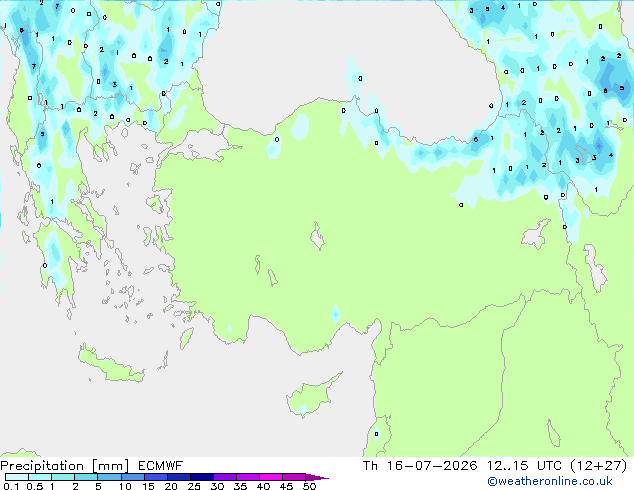Click Lake Sevan outline in Armenia
Image resolution: width=634 pixels, height=490 pixels.
(x=585, y=153)
